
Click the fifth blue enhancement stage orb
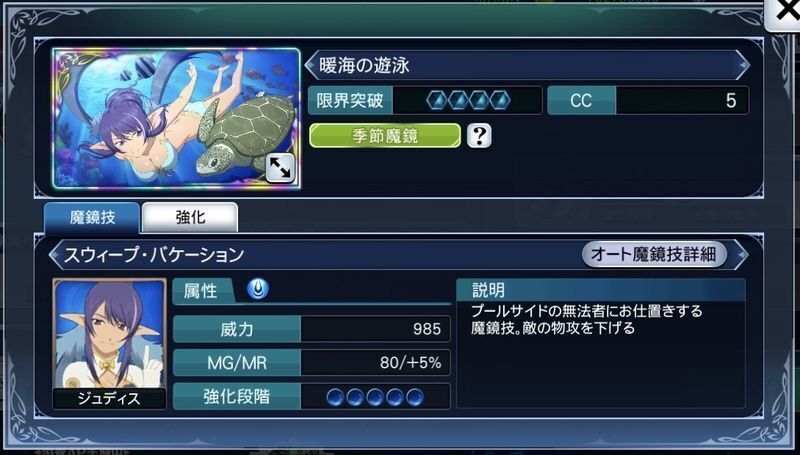pyautogui.click(x=415, y=396)
